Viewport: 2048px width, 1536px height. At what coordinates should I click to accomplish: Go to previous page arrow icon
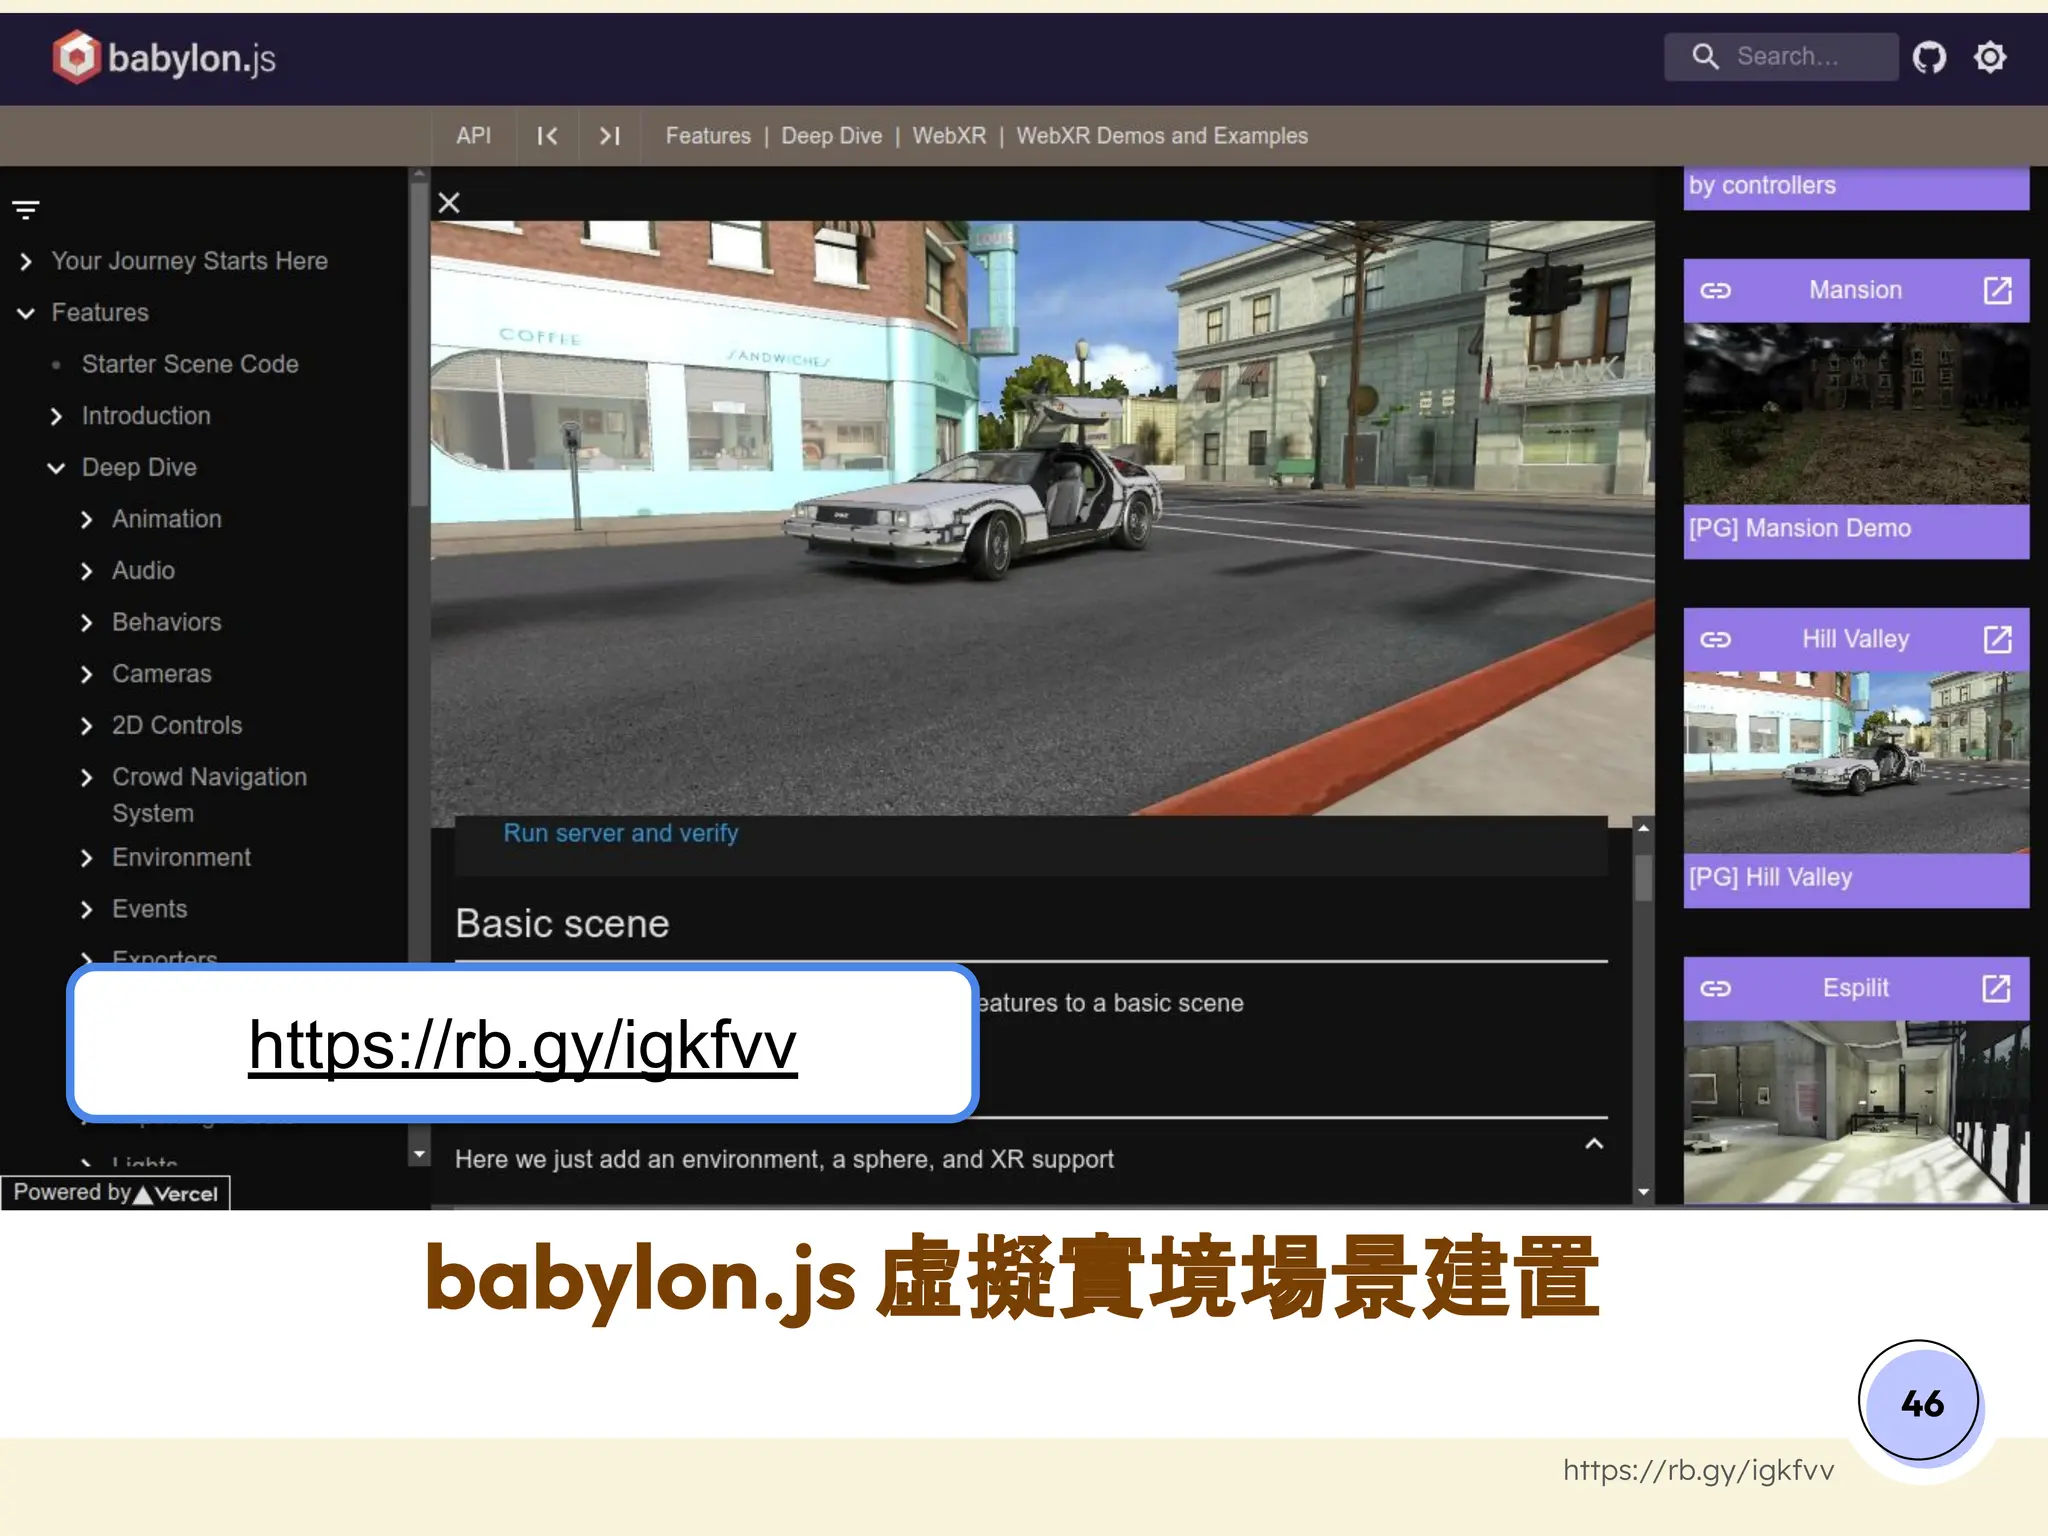547,136
